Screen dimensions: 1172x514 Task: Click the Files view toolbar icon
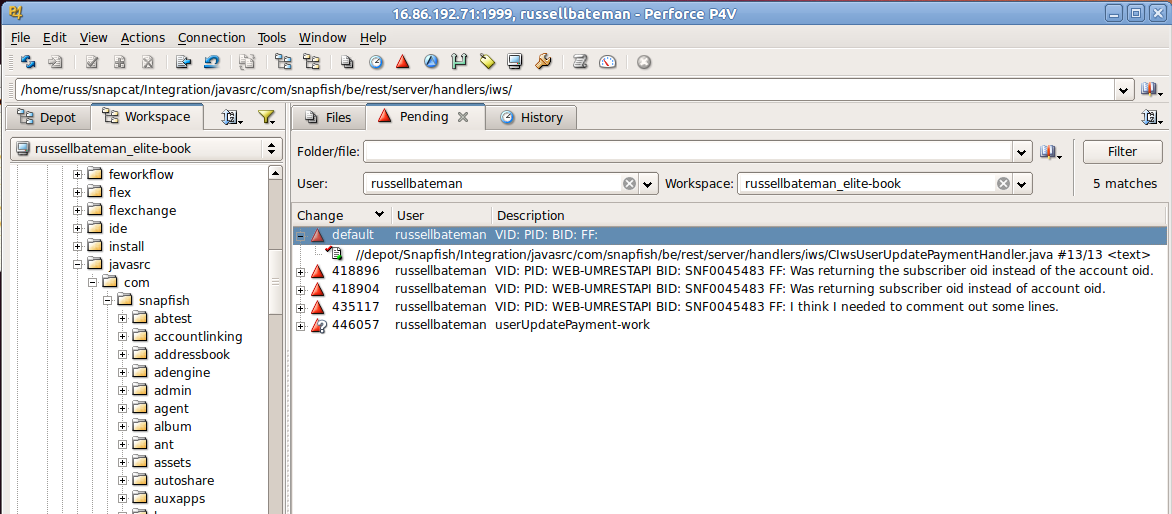tap(347, 62)
